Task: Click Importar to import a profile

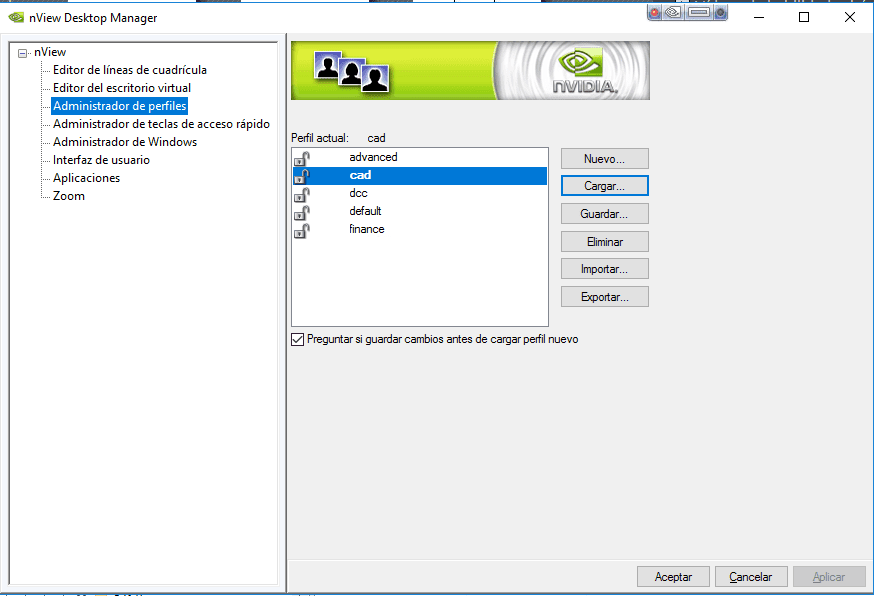Action: (x=604, y=268)
